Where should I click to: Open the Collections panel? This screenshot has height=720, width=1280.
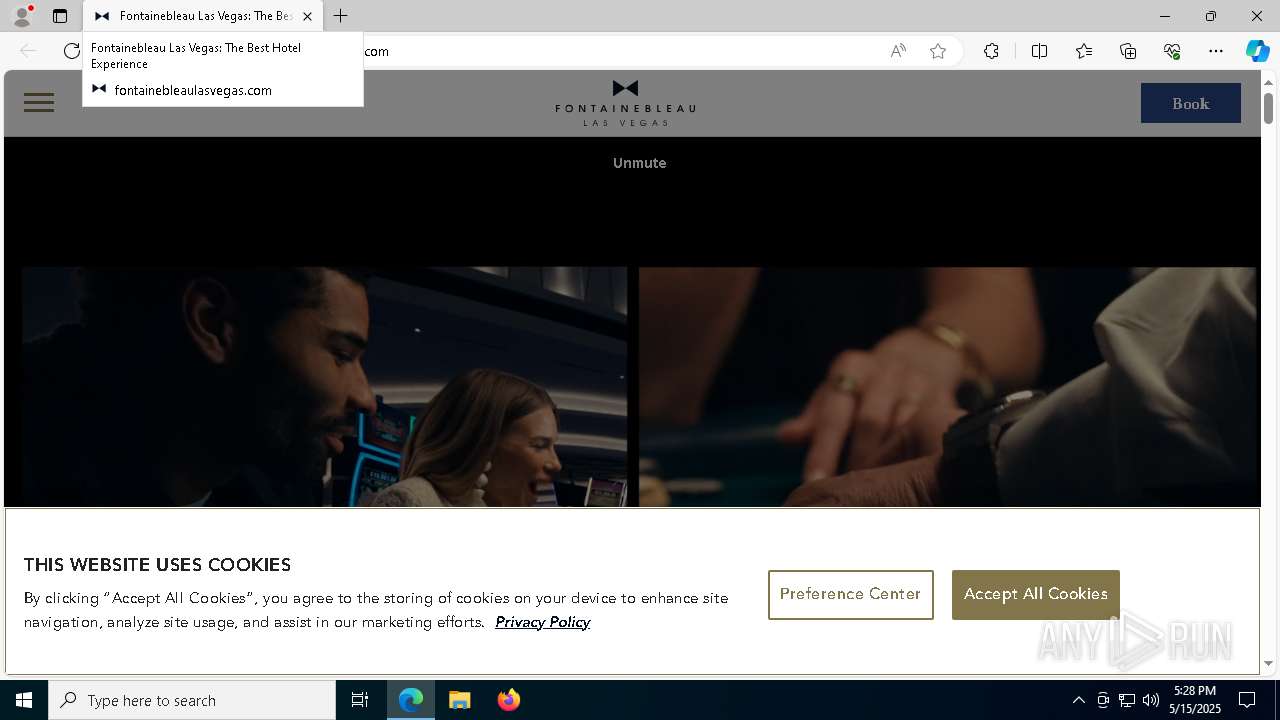click(x=1128, y=51)
